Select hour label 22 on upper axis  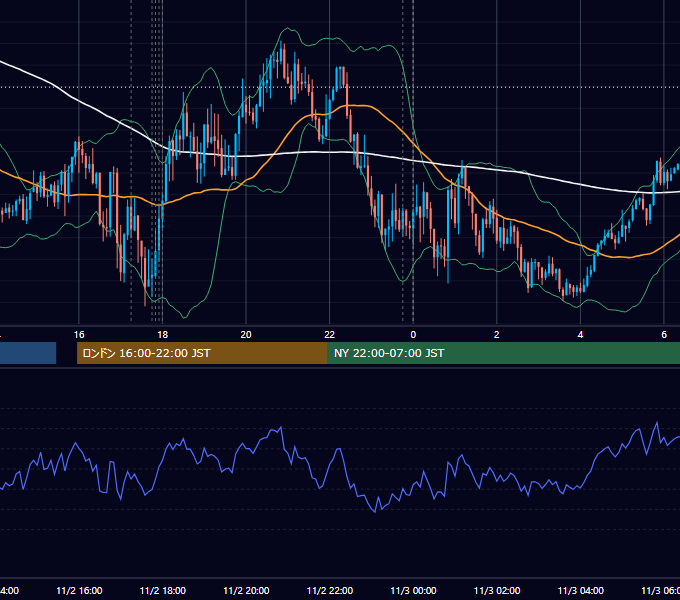(x=330, y=335)
